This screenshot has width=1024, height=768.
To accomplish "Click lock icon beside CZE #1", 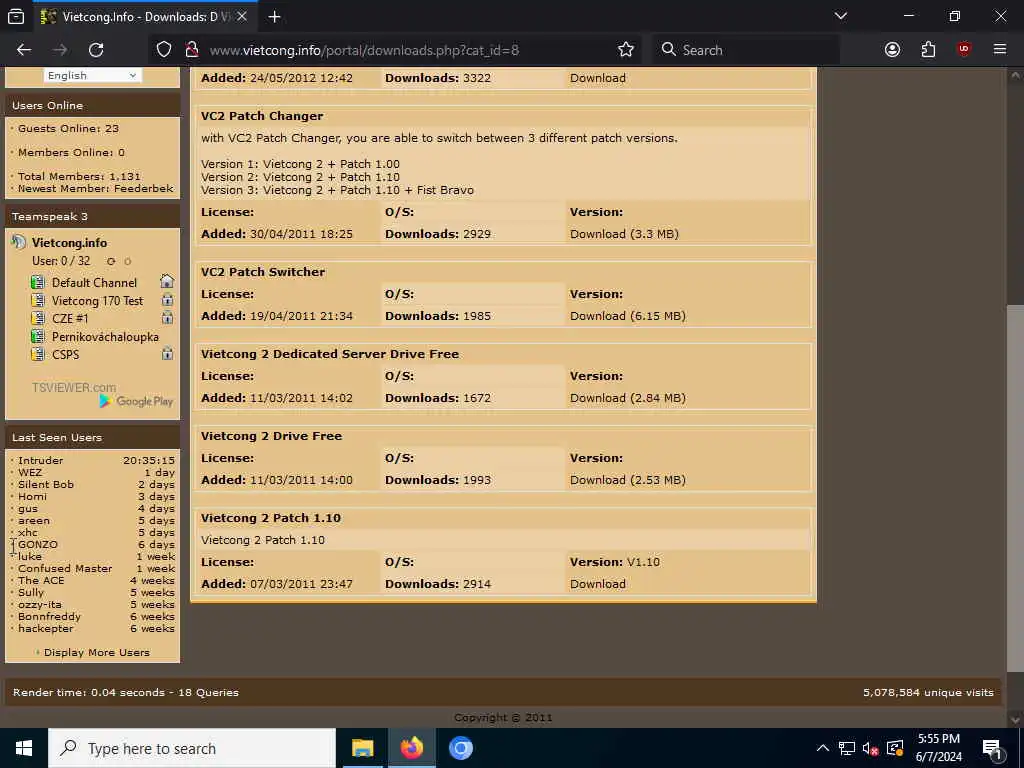I will [168, 318].
